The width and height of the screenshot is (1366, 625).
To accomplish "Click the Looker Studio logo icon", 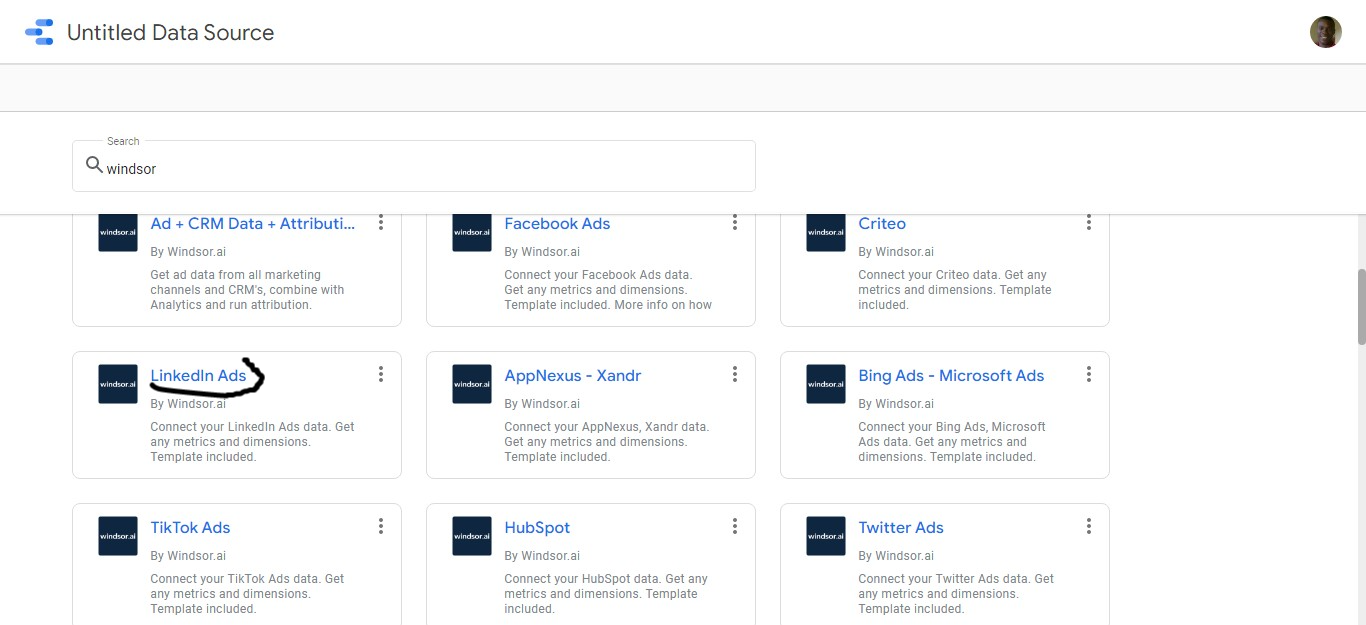I will 39,32.
